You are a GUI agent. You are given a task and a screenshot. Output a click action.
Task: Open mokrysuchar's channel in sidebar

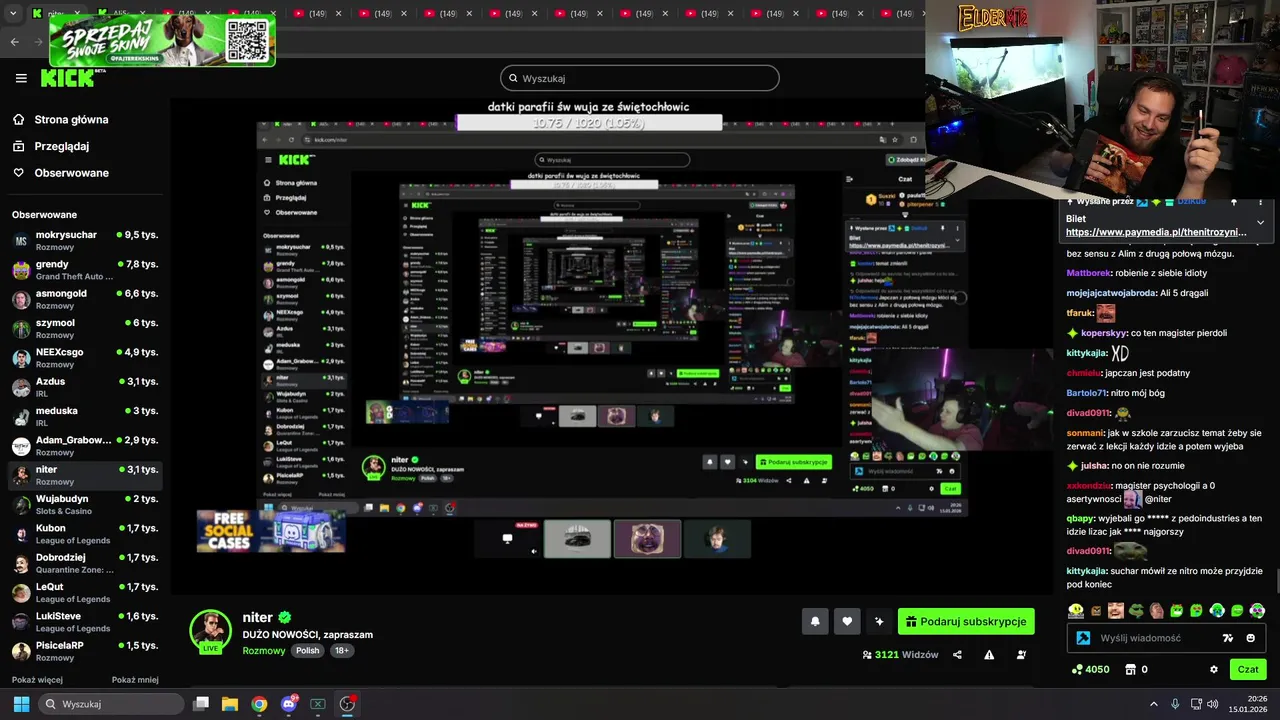85,240
